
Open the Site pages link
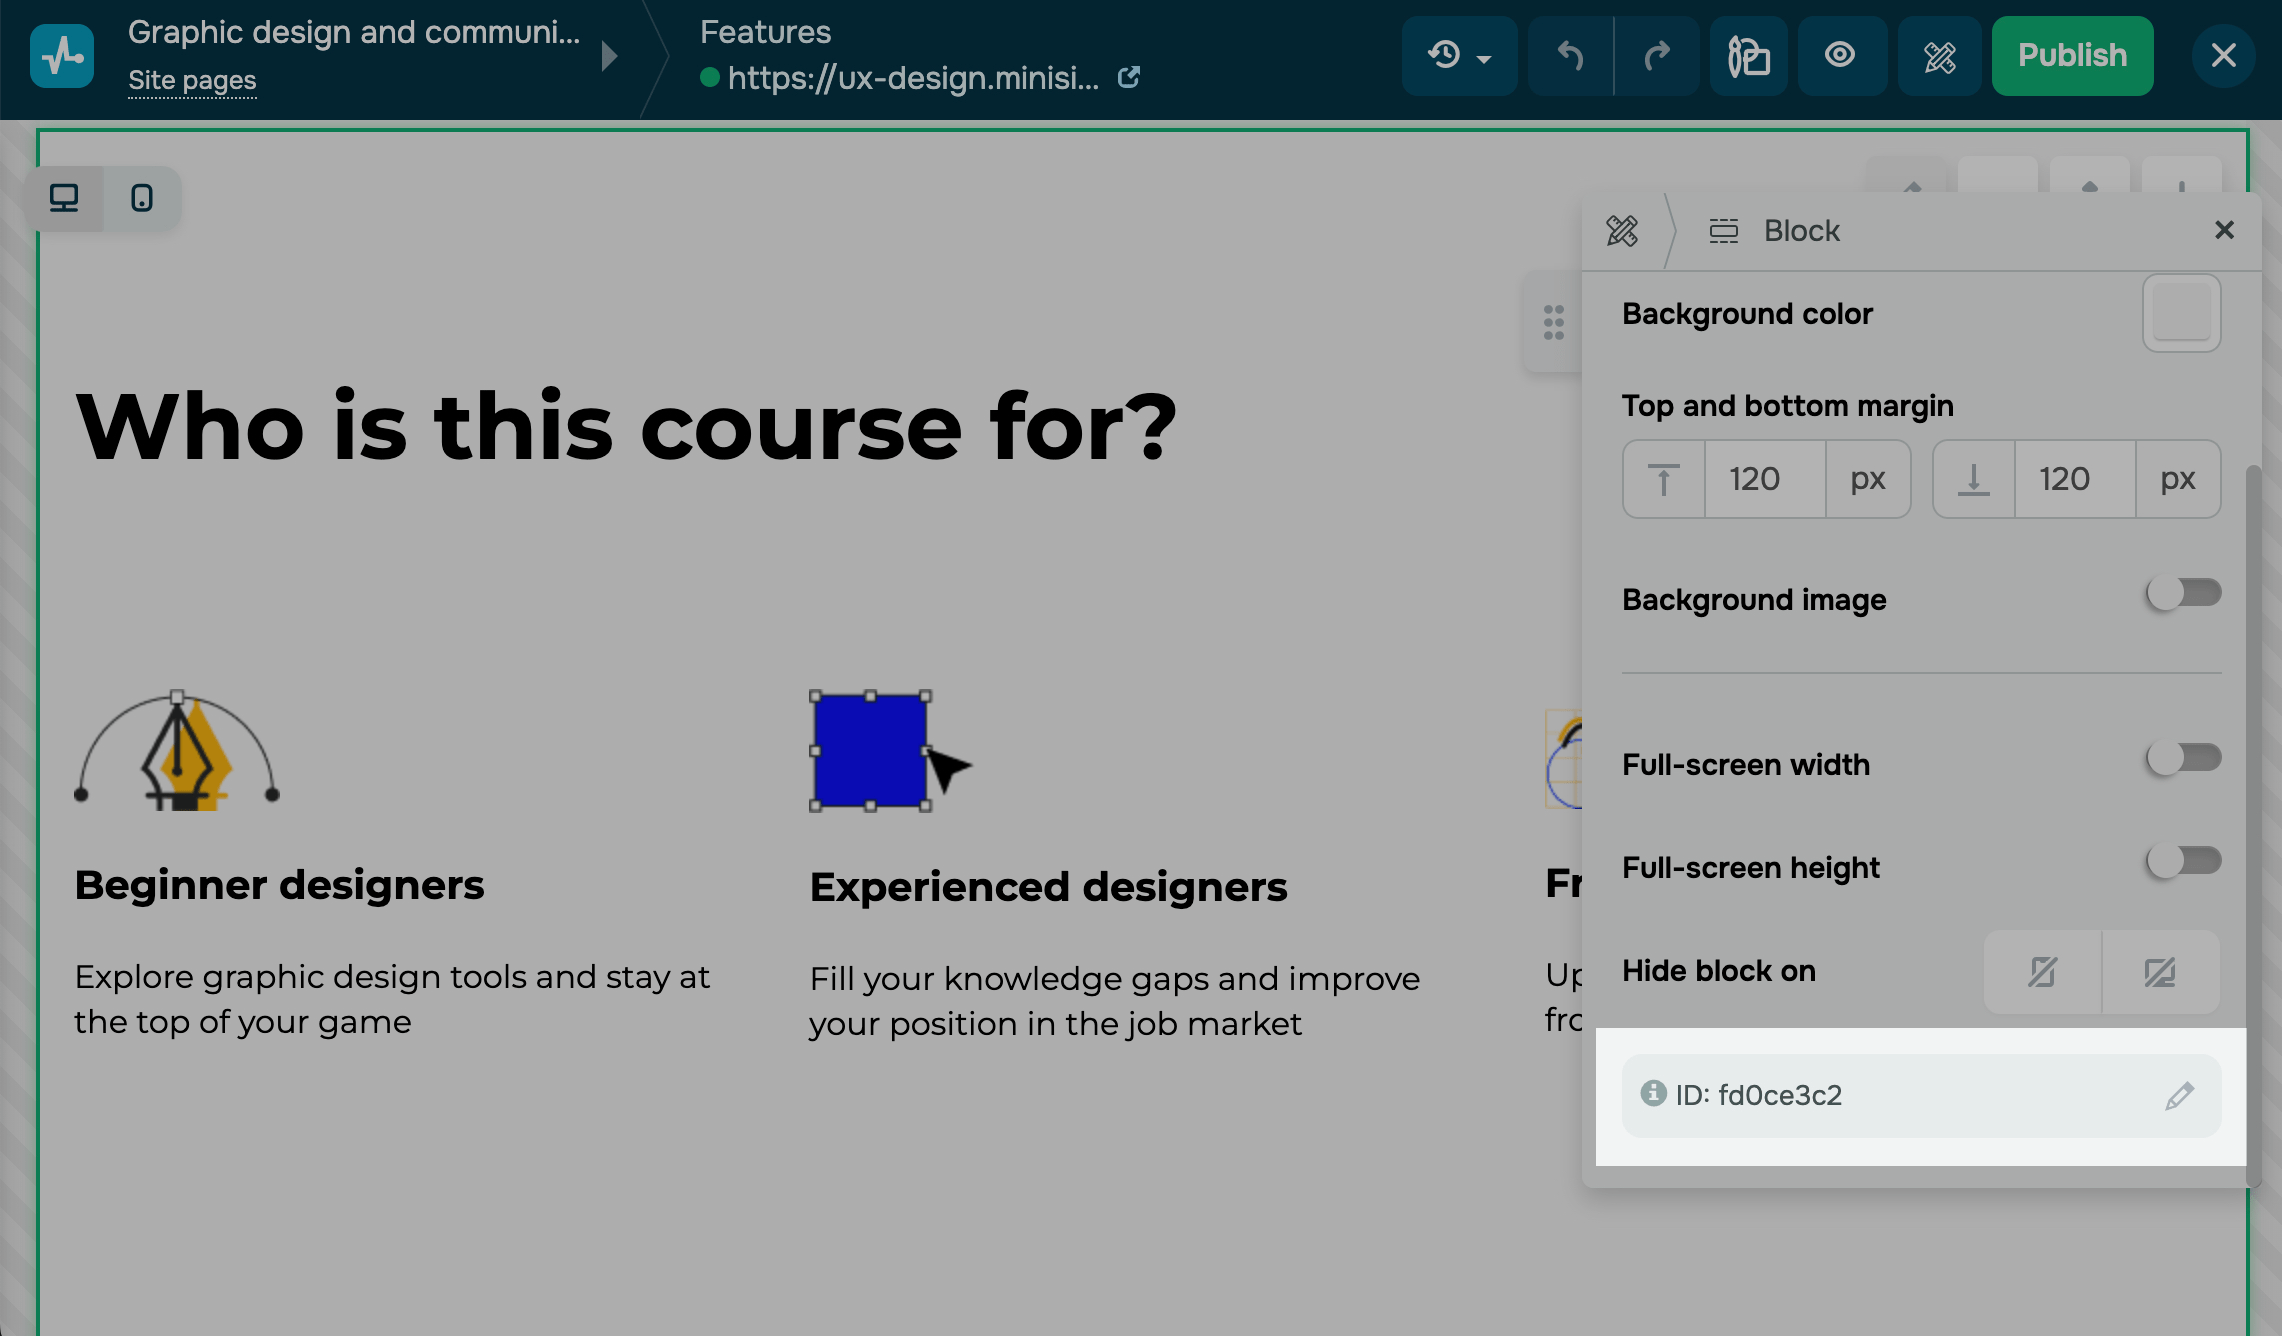192,80
